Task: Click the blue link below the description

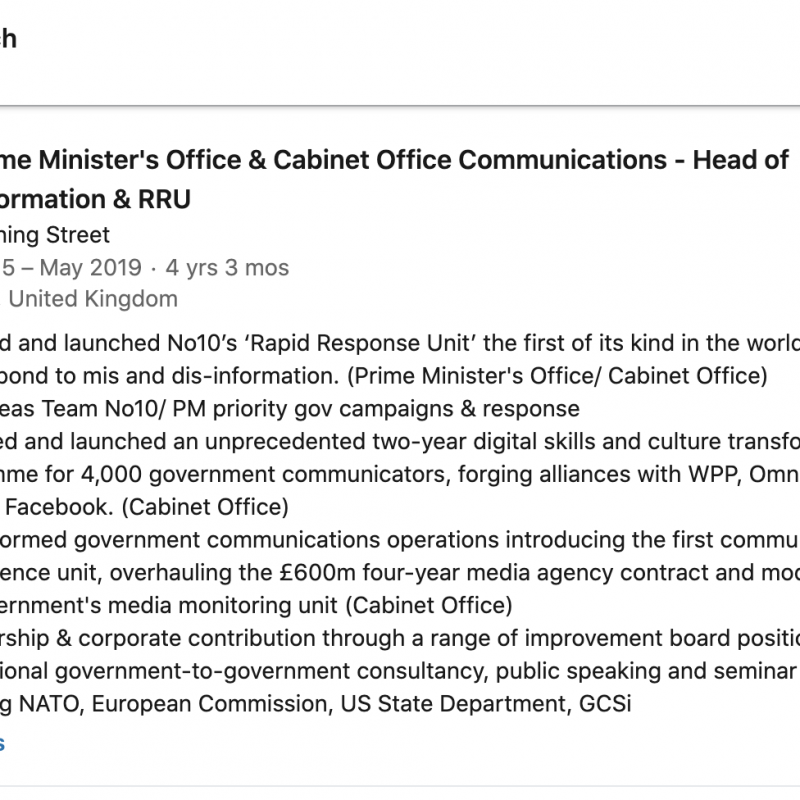Action: pos(3,743)
